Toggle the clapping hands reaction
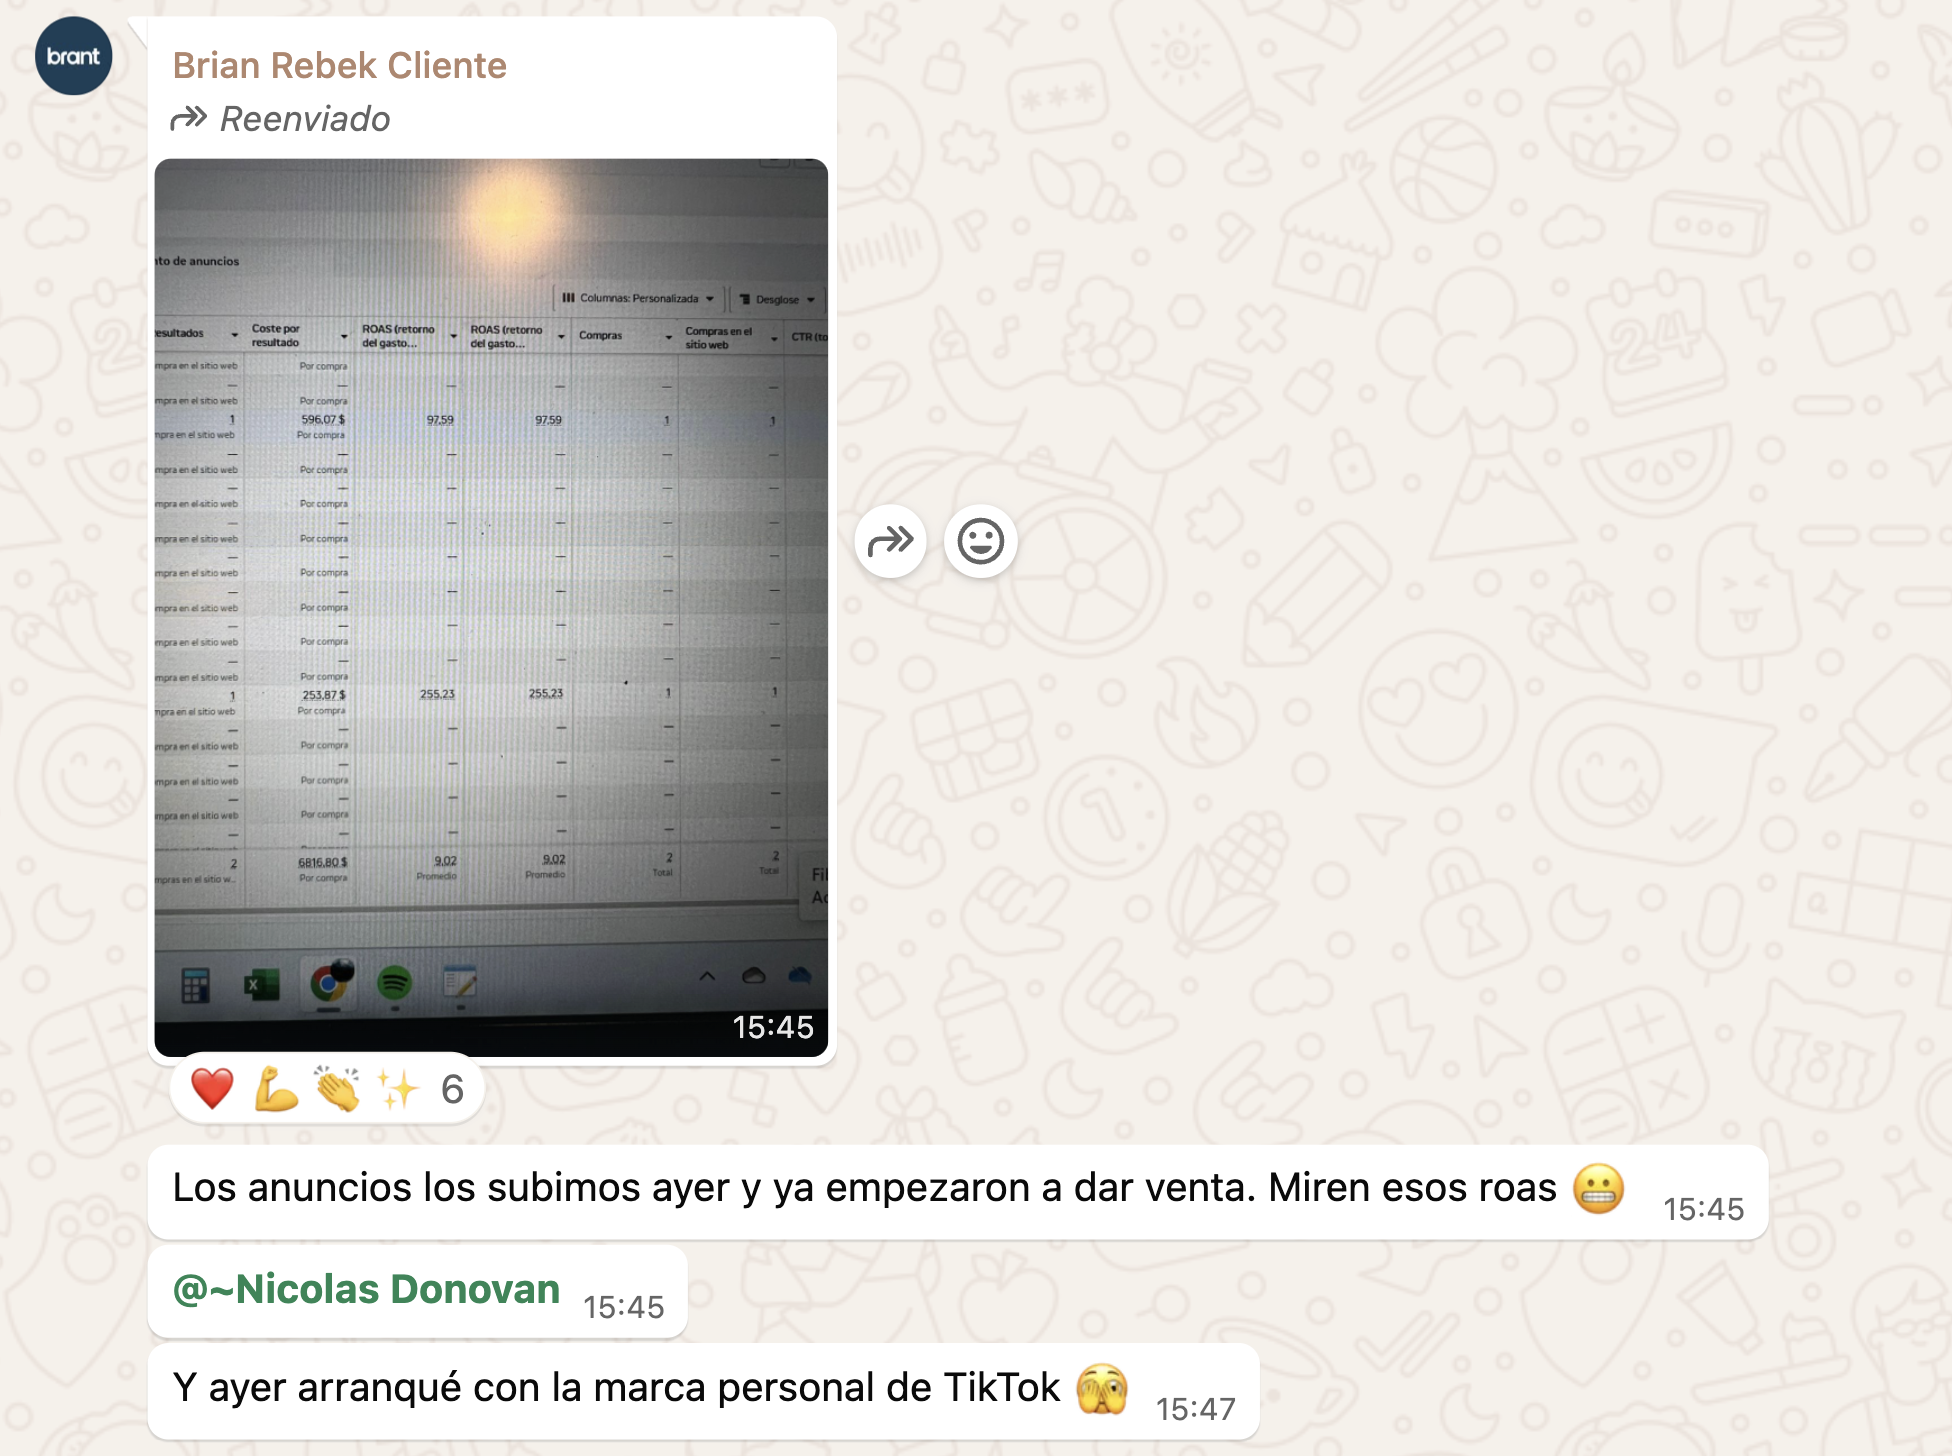Image resolution: width=1952 pixels, height=1456 pixels. pos(337,1089)
